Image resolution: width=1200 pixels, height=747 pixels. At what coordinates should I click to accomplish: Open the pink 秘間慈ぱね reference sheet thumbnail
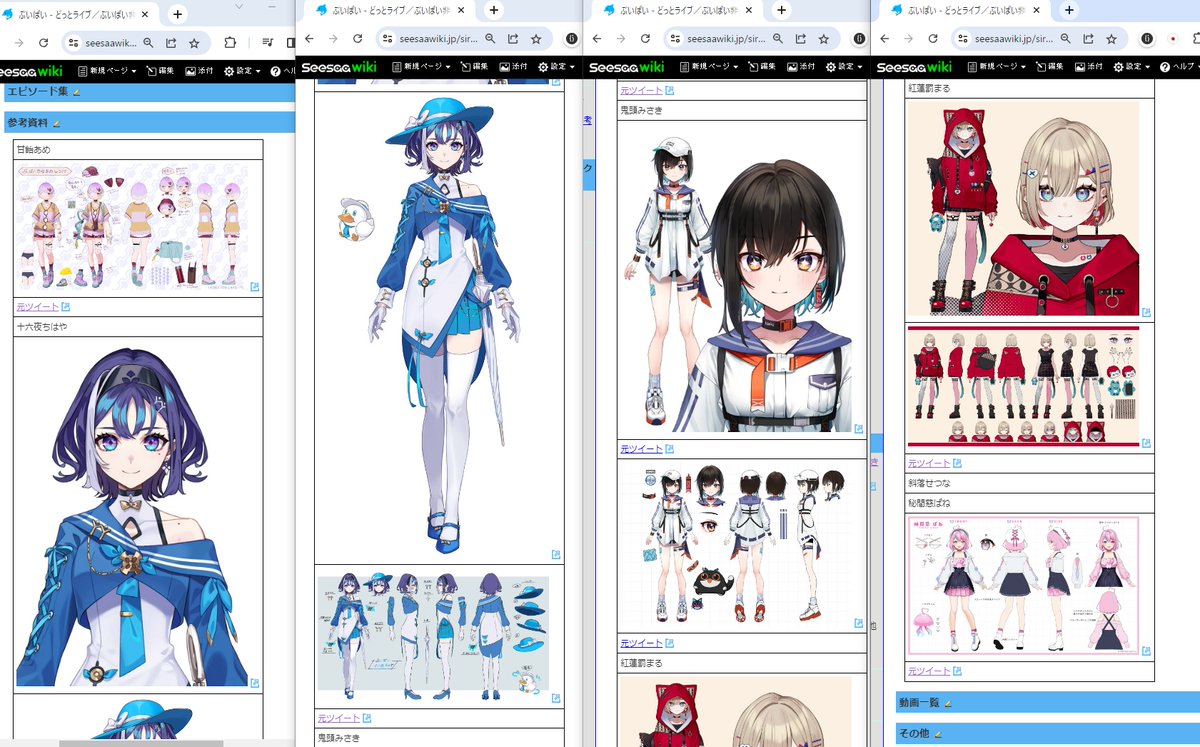[1022, 585]
